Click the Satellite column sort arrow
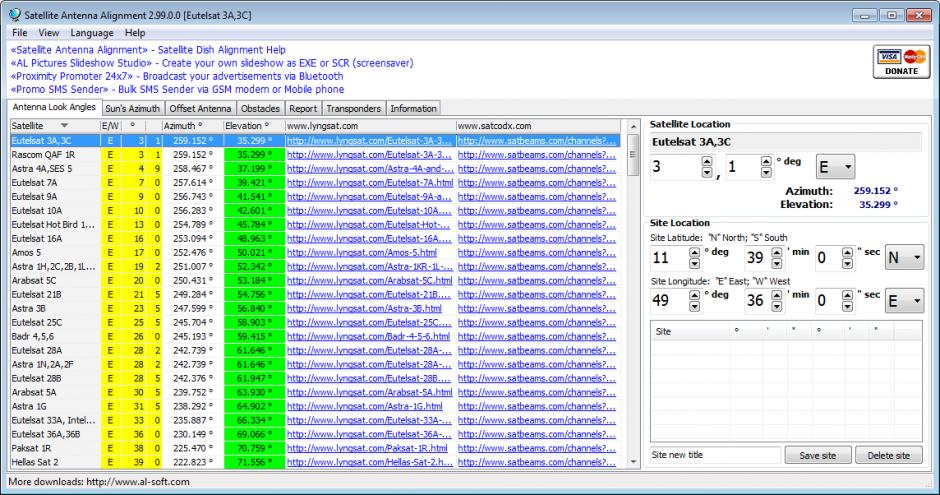The height and width of the screenshot is (495, 940). [64, 126]
